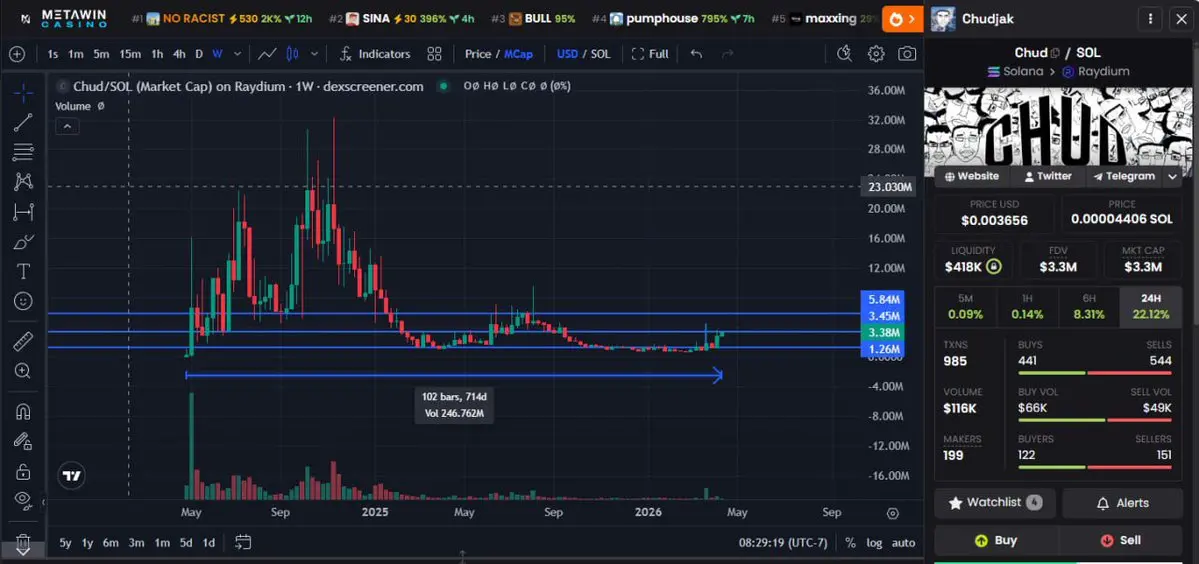This screenshot has width=1199, height=564.
Task: Click the add symbol plus icon
Action: pos(17,54)
